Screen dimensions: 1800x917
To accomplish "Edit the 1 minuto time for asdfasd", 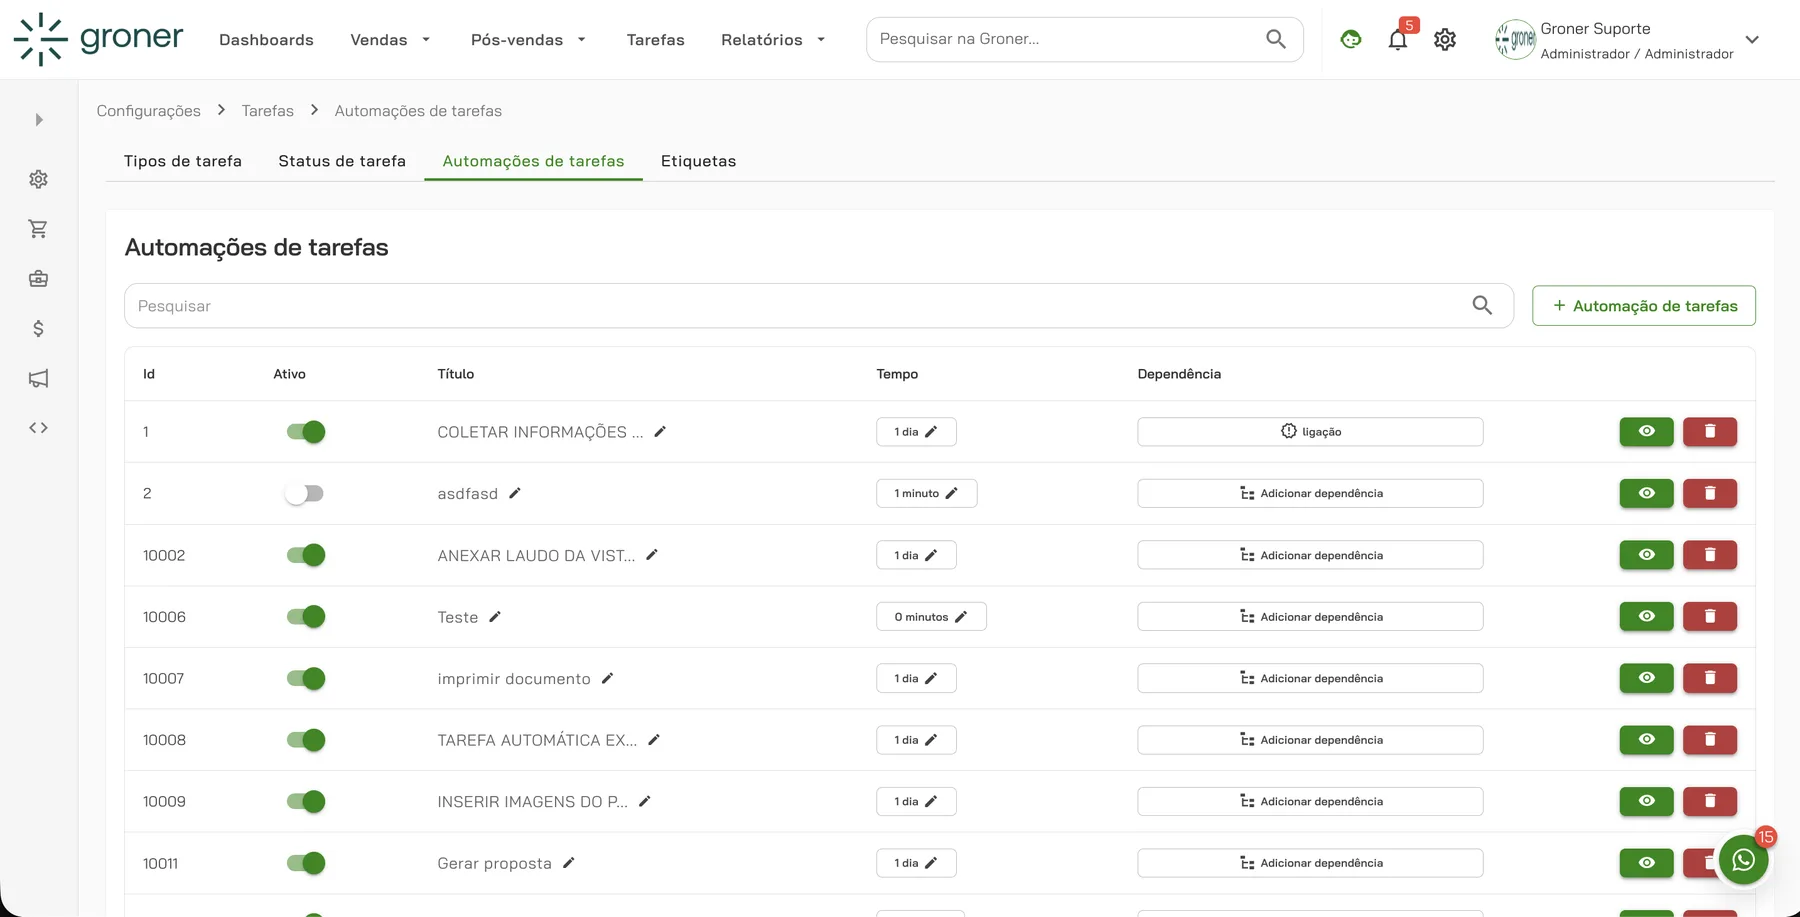I will (926, 493).
